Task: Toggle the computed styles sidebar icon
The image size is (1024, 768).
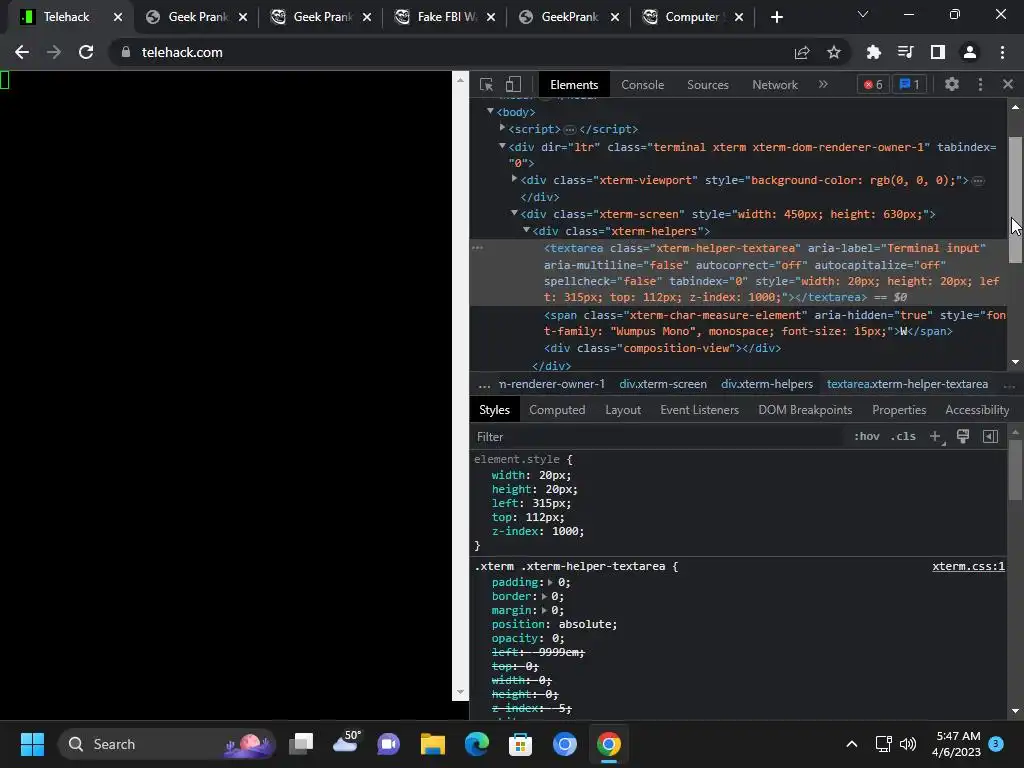Action: [x=990, y=436]
